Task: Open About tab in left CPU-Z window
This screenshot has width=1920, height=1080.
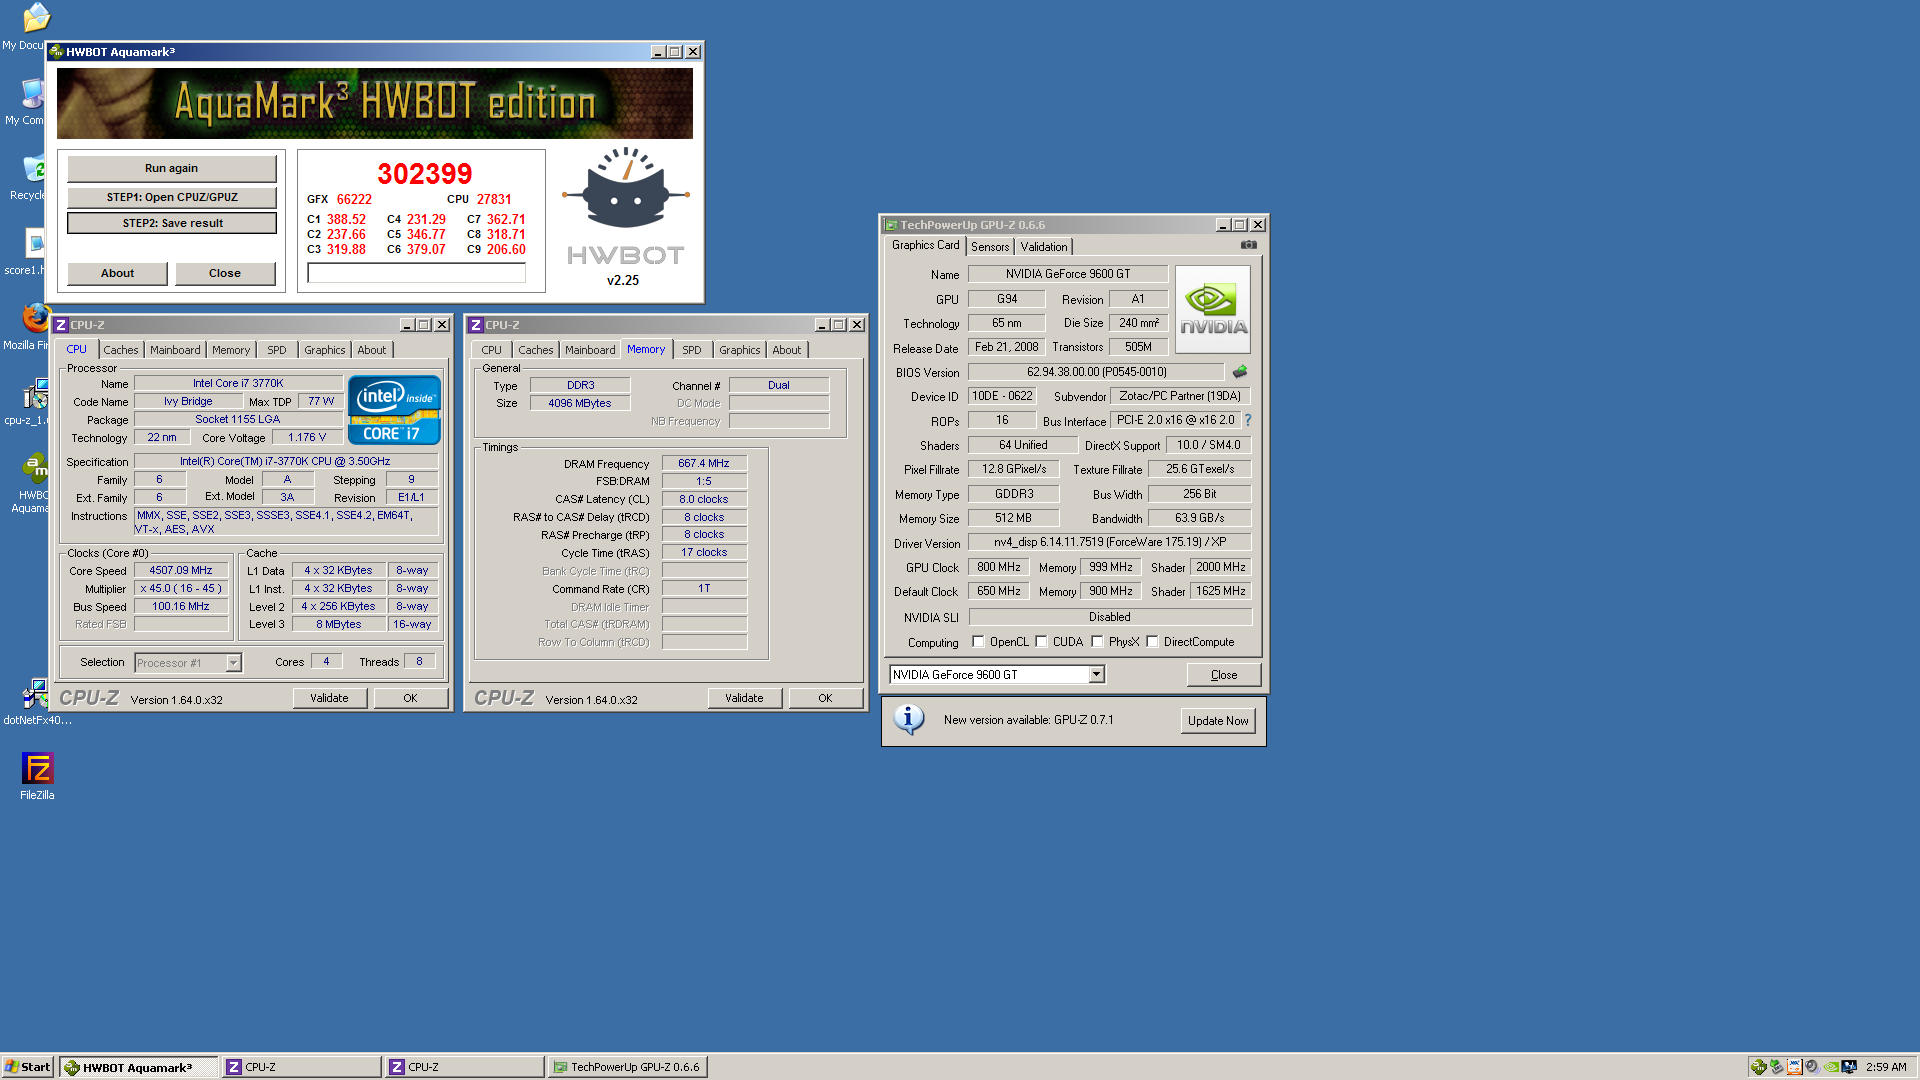Action: point(372,350)
